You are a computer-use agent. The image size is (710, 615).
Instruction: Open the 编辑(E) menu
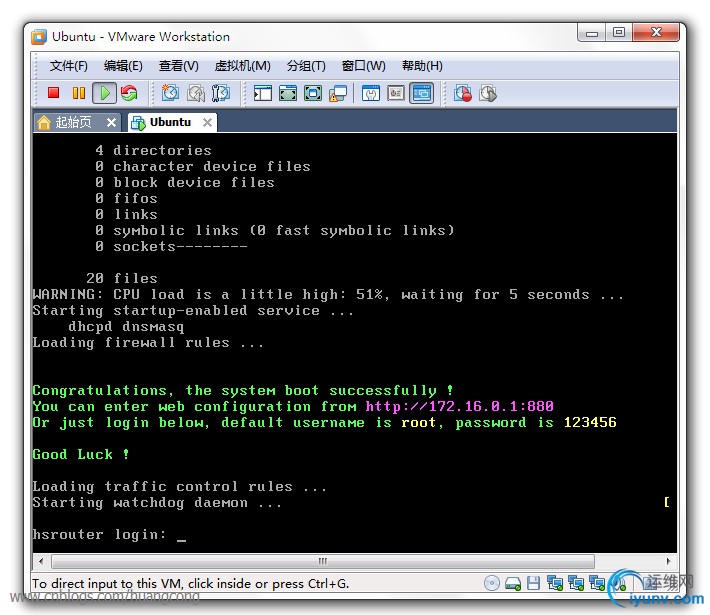click(123, 66)
